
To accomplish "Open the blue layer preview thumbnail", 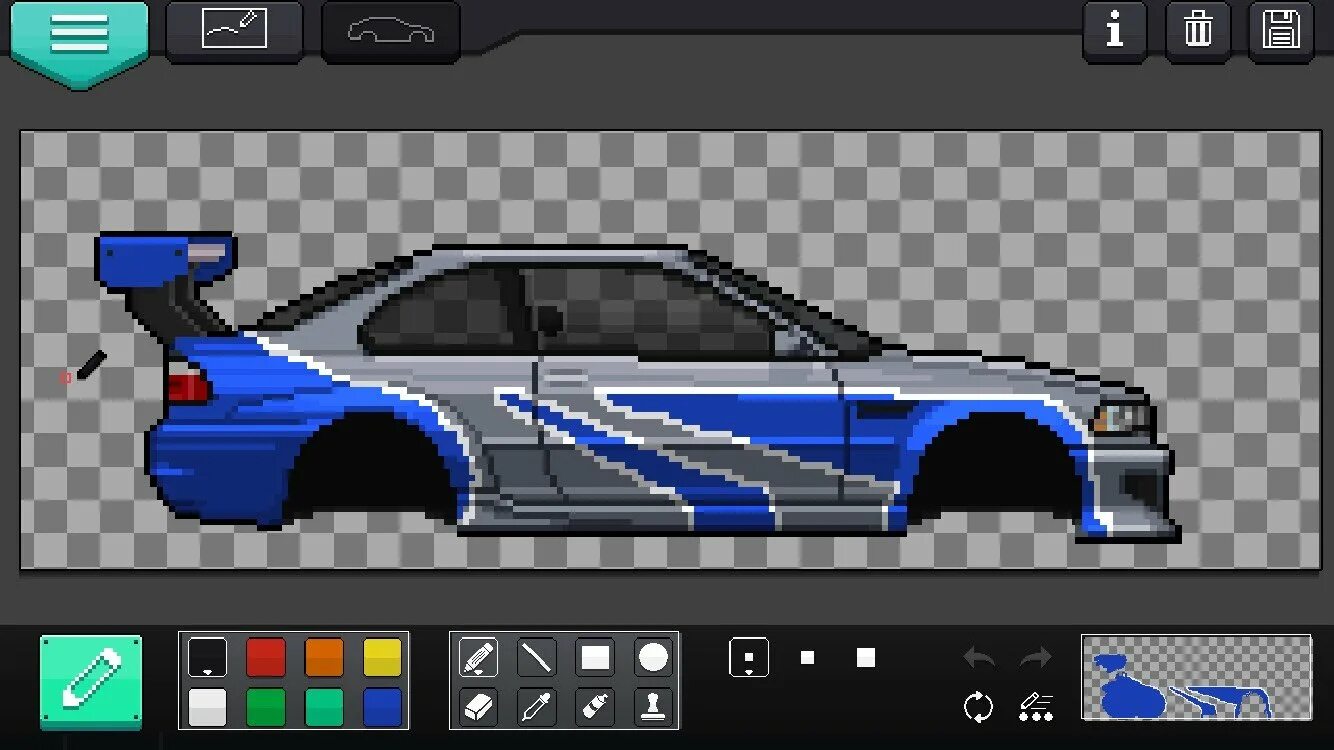I will pos(1196,678).
